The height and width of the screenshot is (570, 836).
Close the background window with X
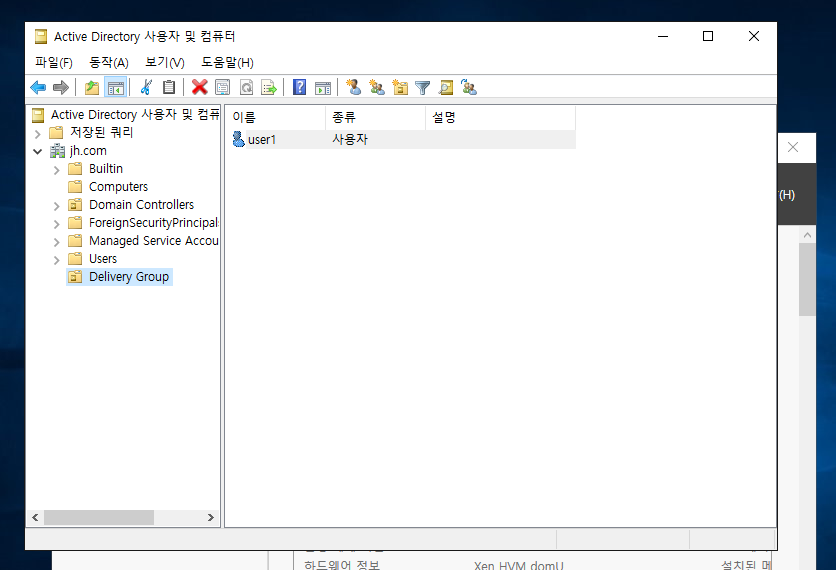coord(793,147)
